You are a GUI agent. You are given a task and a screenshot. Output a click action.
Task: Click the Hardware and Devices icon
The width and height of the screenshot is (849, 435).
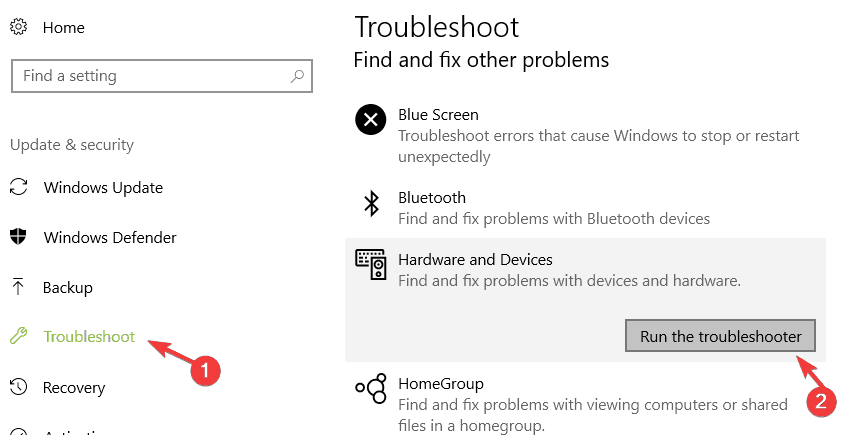370,265
